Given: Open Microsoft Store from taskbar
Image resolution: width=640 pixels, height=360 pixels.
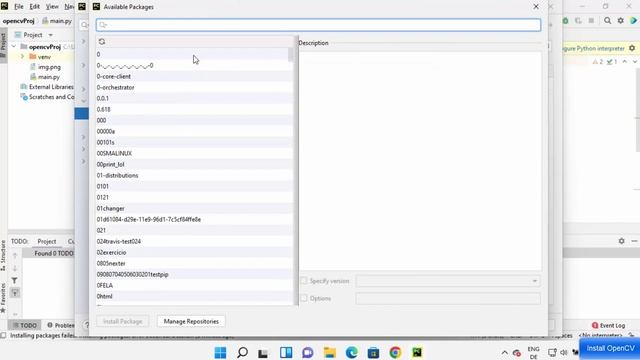Looking at the screenshot, I should click(373, 352).
